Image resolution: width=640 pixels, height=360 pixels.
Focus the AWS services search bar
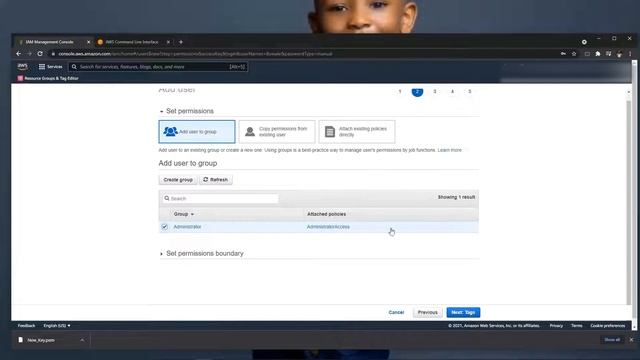(x=158, y=67)
